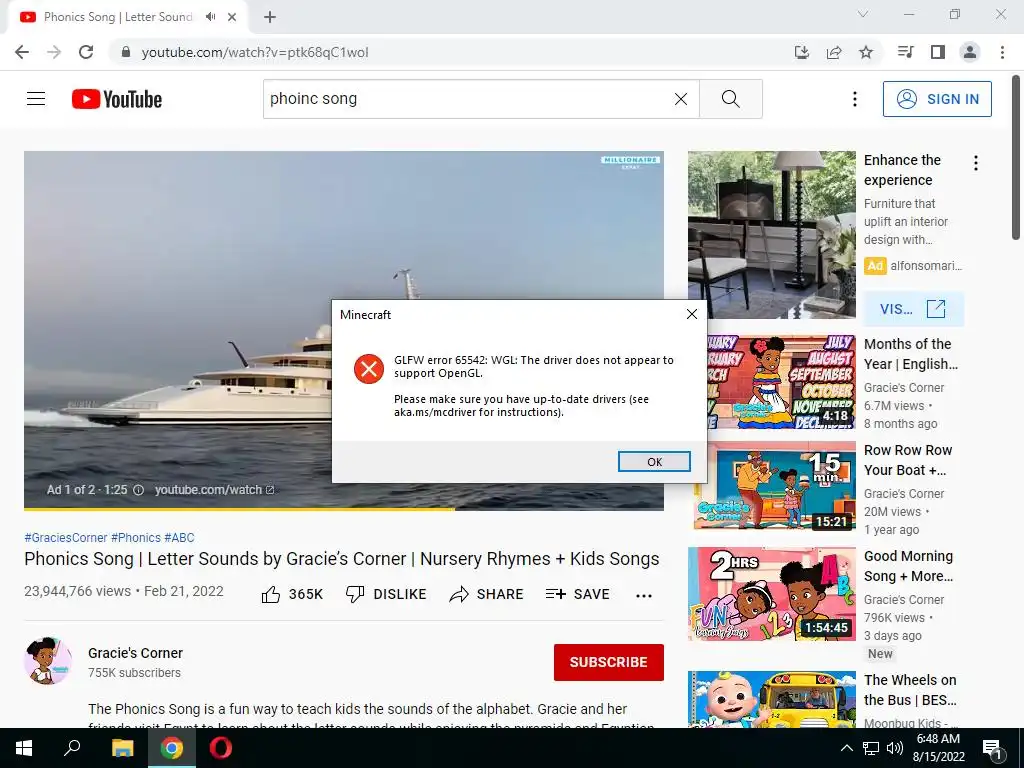The image size is (1024, 768).
Task: Click the video ad progress bar
Action: coord(344,508)
